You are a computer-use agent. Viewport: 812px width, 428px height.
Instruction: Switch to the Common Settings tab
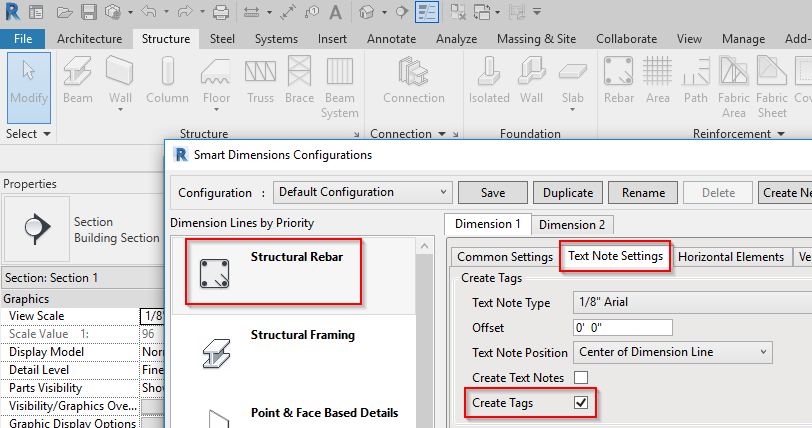pyautogui.click(x=505, y=256)
